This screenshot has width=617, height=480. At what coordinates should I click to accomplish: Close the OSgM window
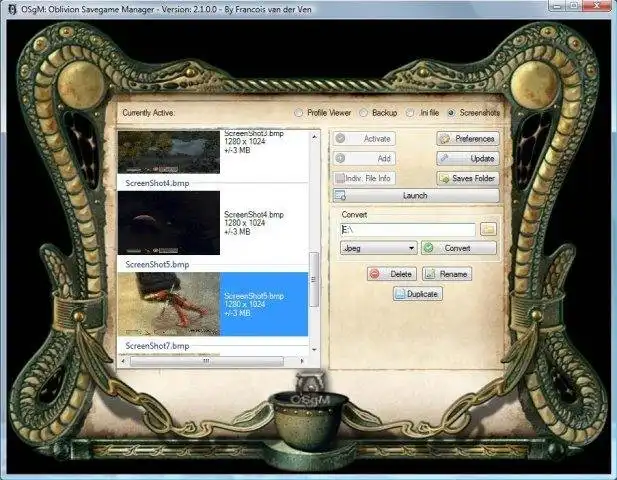(x=596, y=6)
